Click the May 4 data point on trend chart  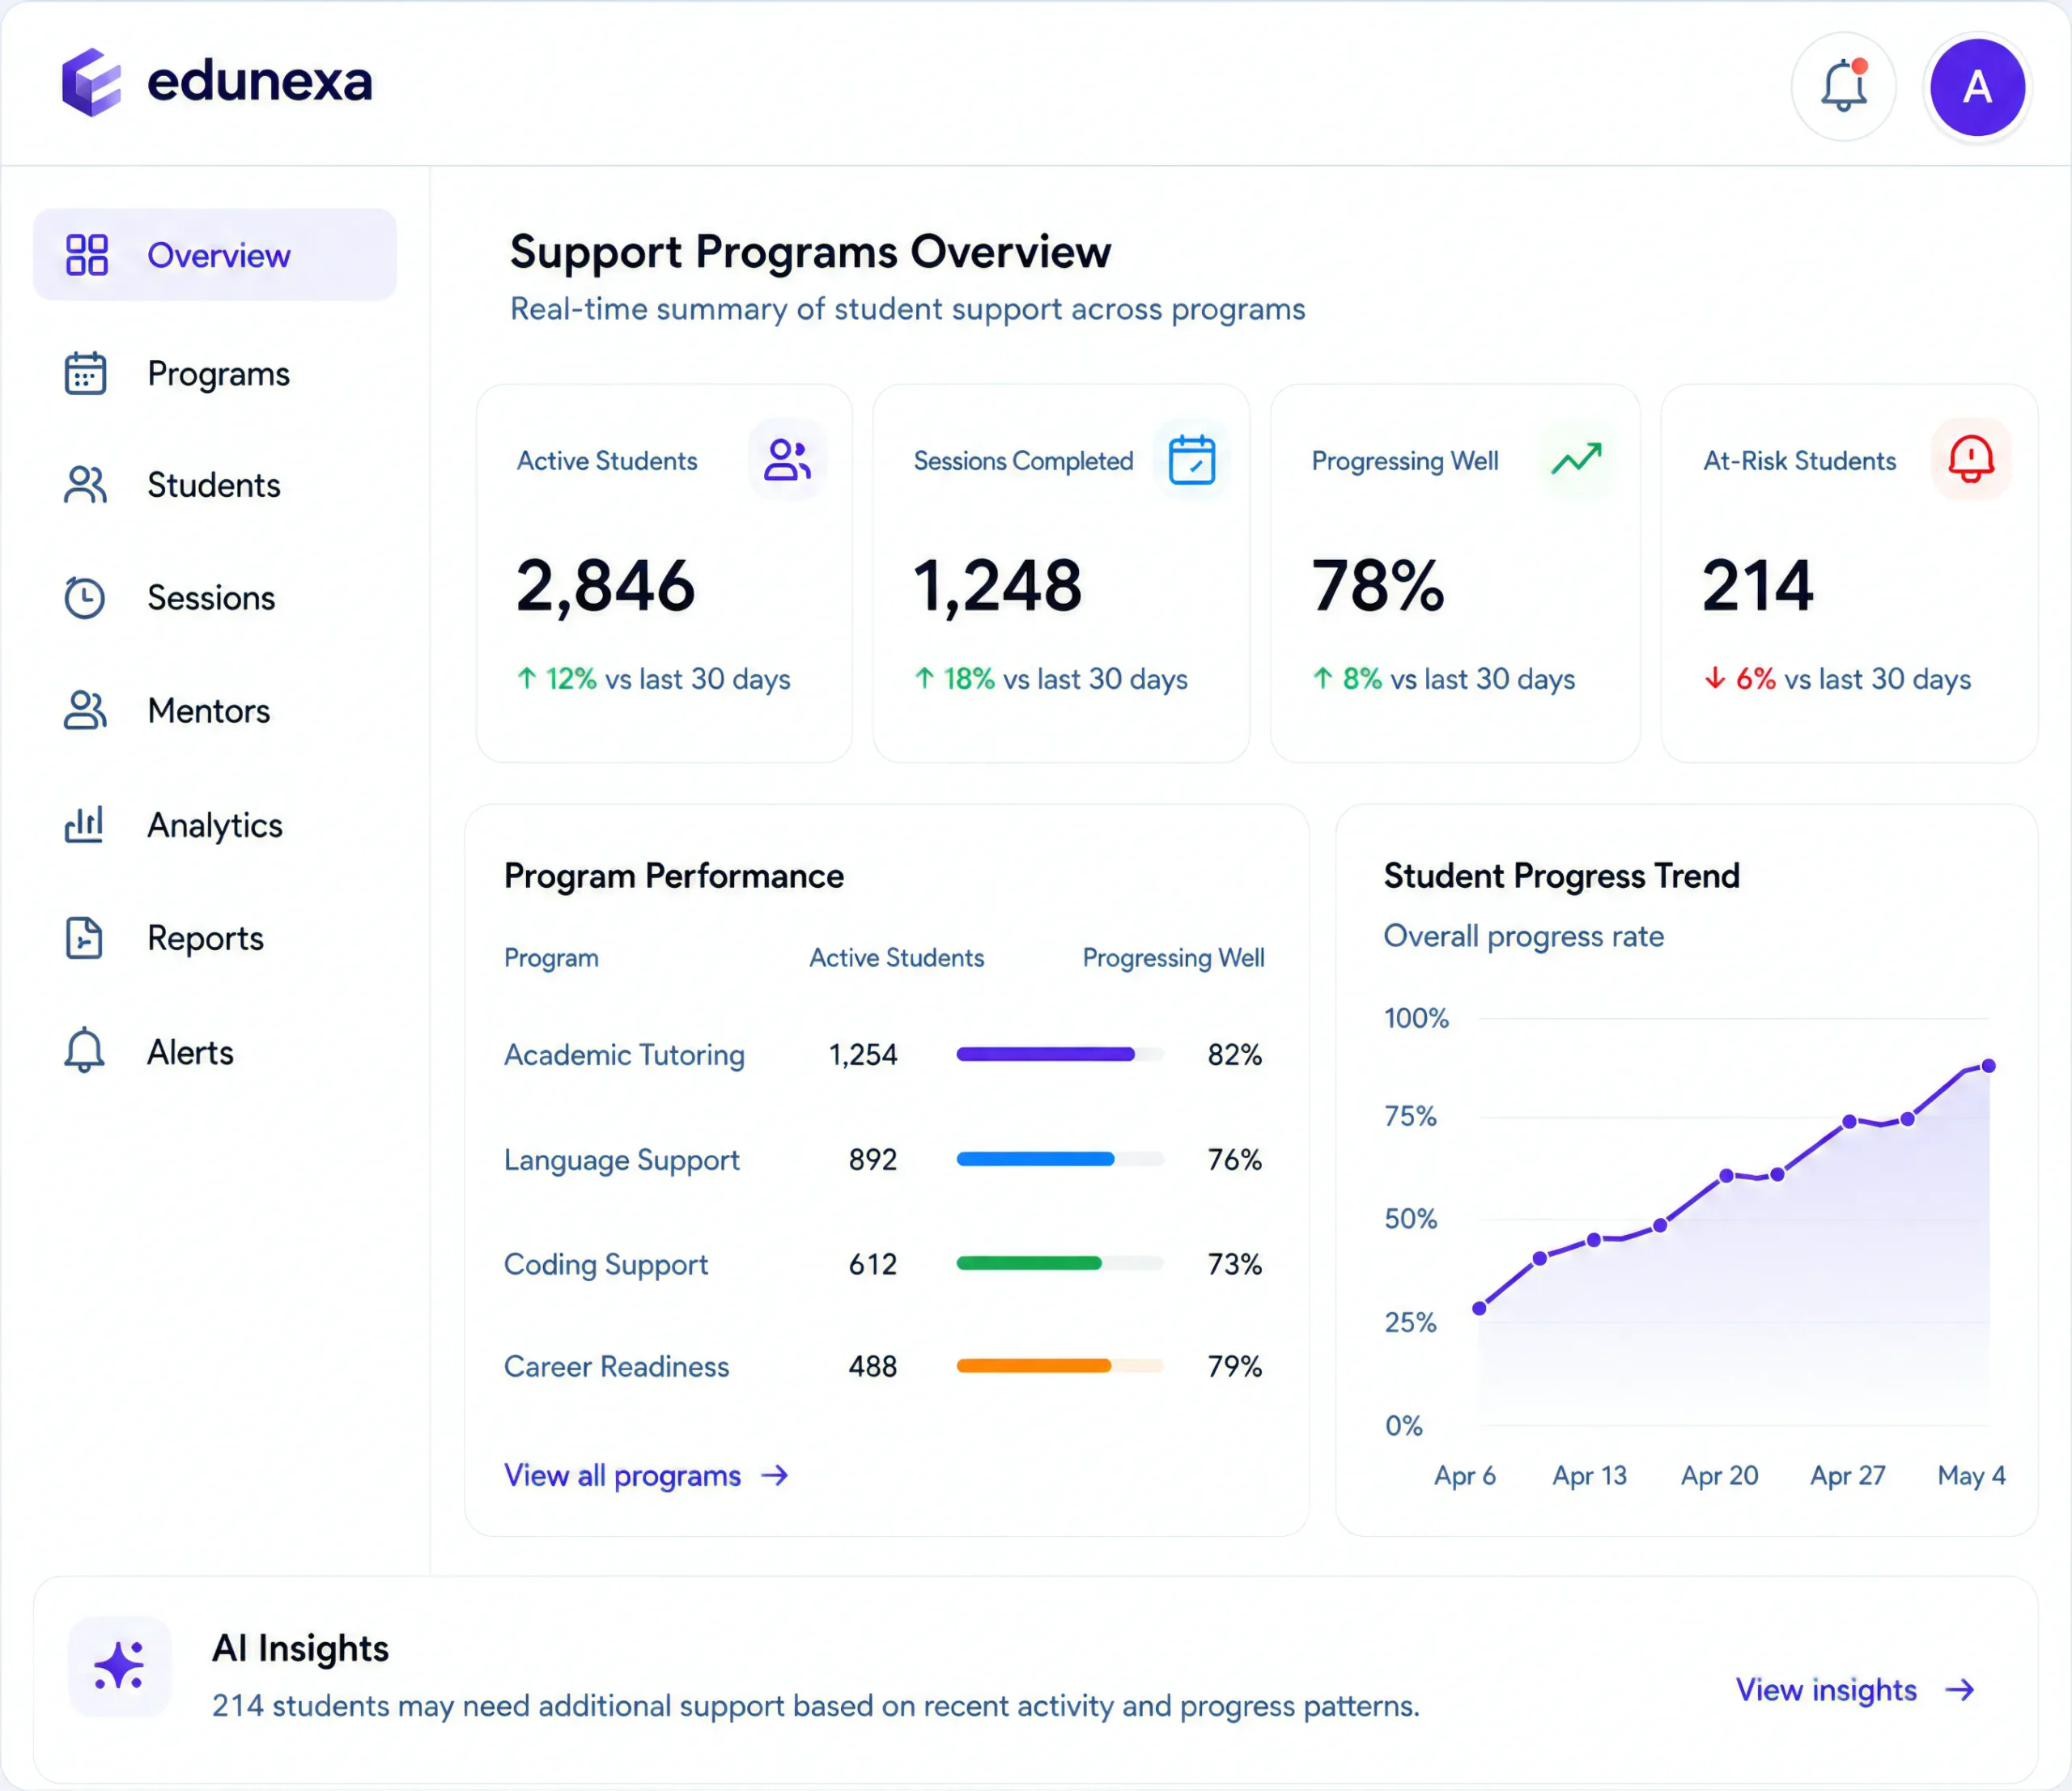(1988, 1066)
